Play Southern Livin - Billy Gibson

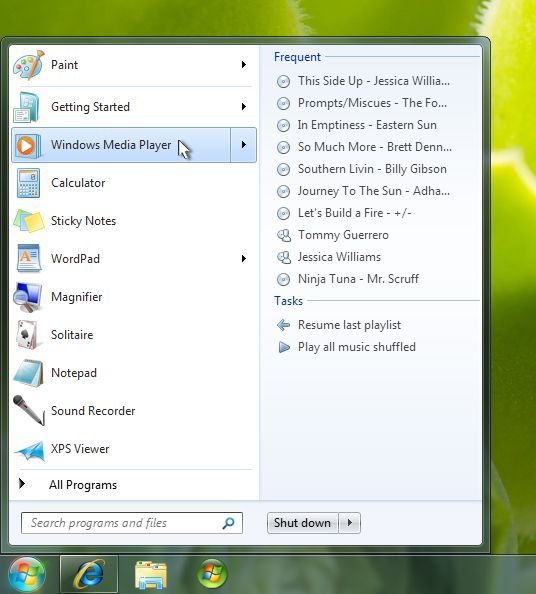coord(372,169)
